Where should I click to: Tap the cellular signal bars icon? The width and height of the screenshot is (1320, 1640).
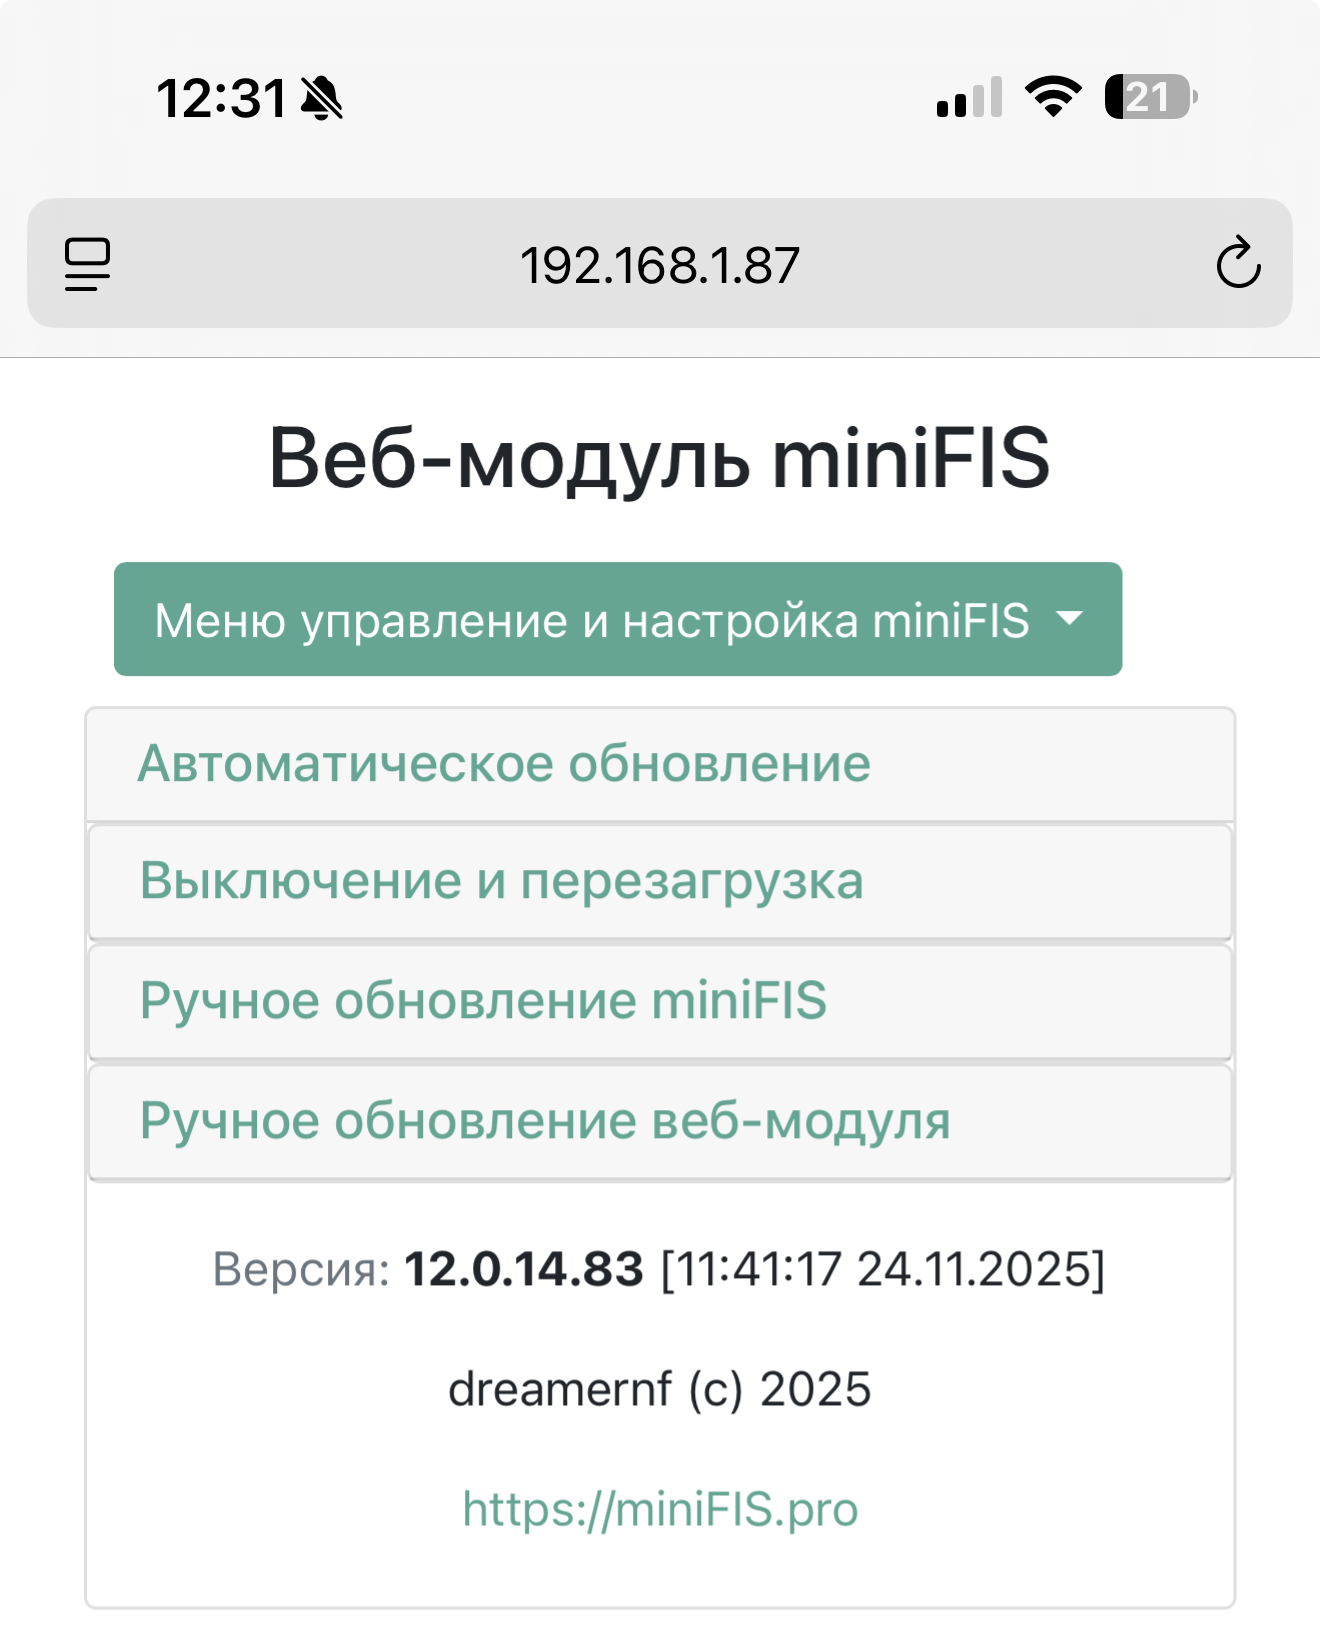click(x=969, y=98)
